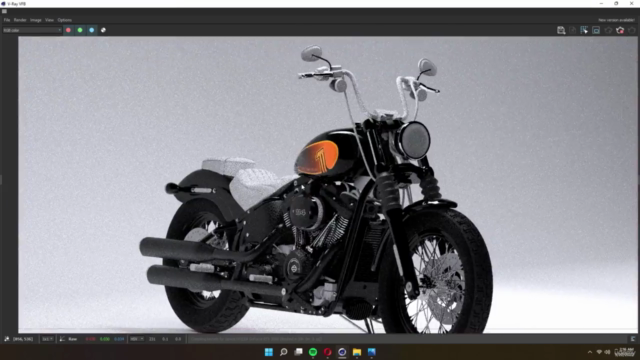640x360 pixels.
Task: Click the first grey teapot render icon
Action: tap(608, 30)
